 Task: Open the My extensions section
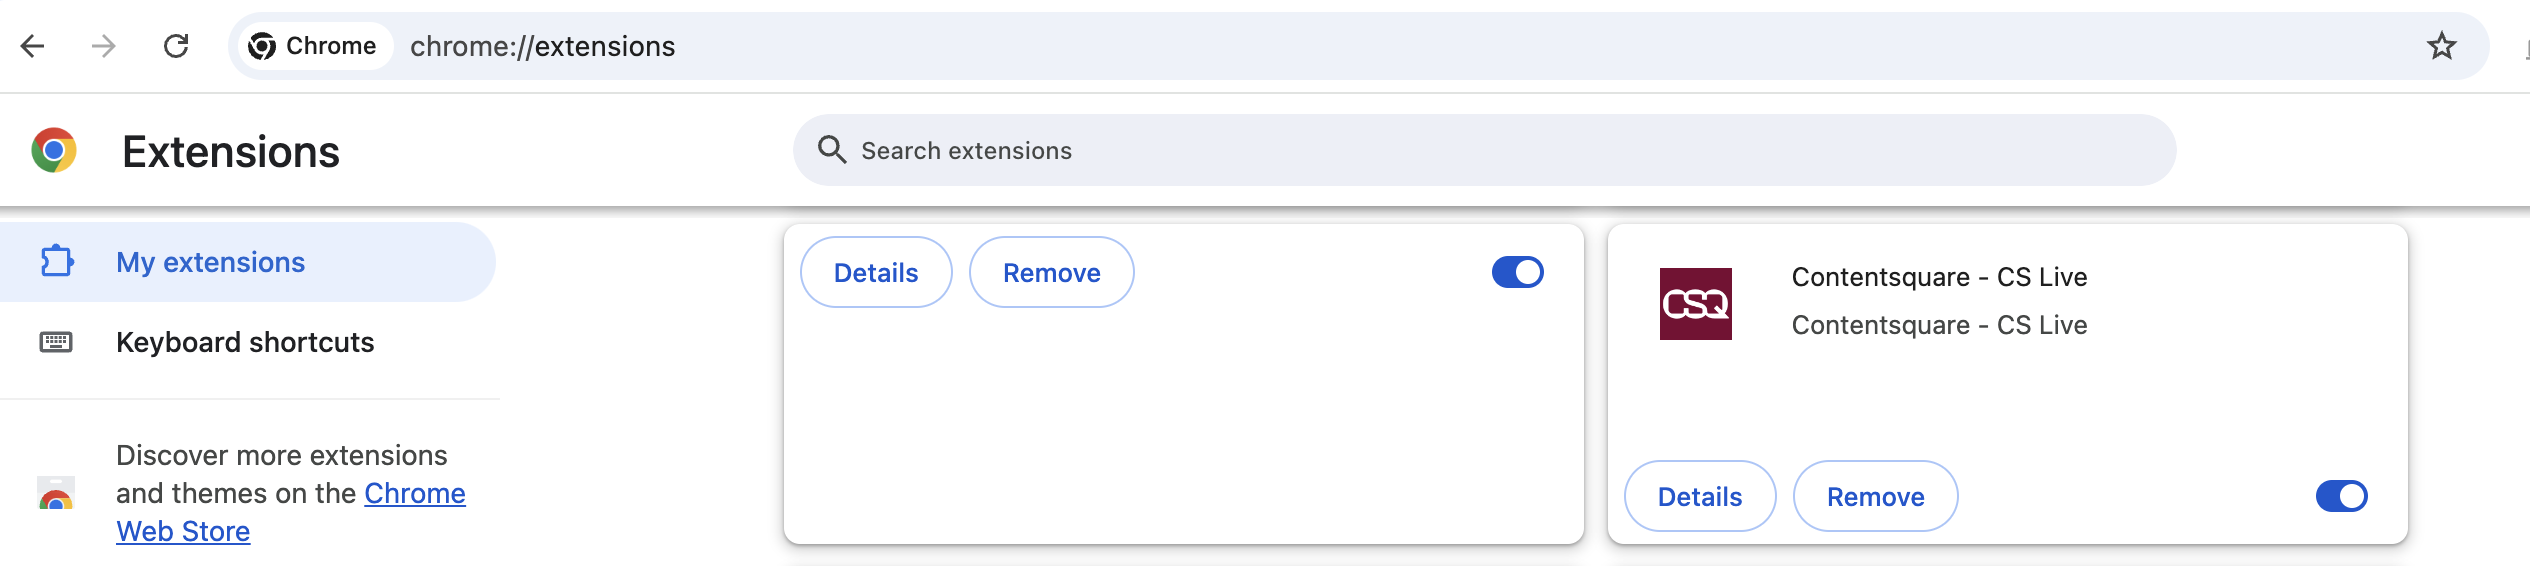click(x=210, y=262)
